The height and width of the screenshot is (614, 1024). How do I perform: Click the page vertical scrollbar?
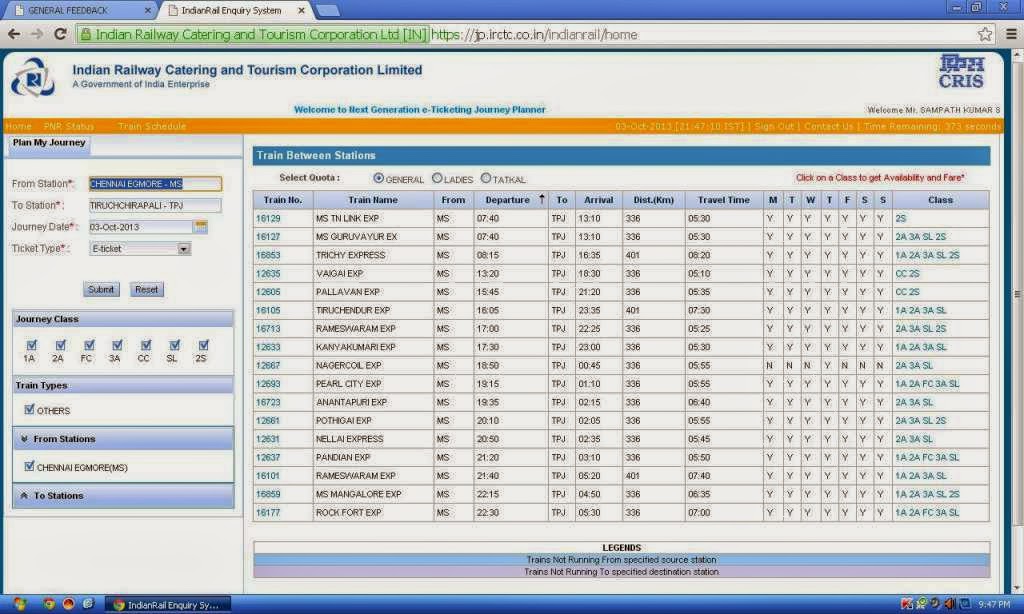click(x=1017, y=294)
